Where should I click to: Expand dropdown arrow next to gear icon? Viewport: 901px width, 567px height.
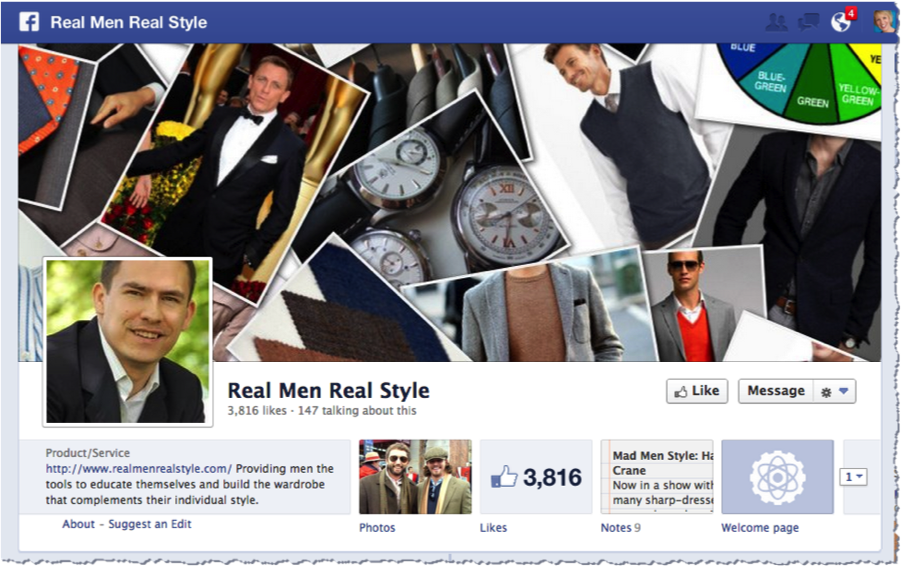tap(844, 391)
